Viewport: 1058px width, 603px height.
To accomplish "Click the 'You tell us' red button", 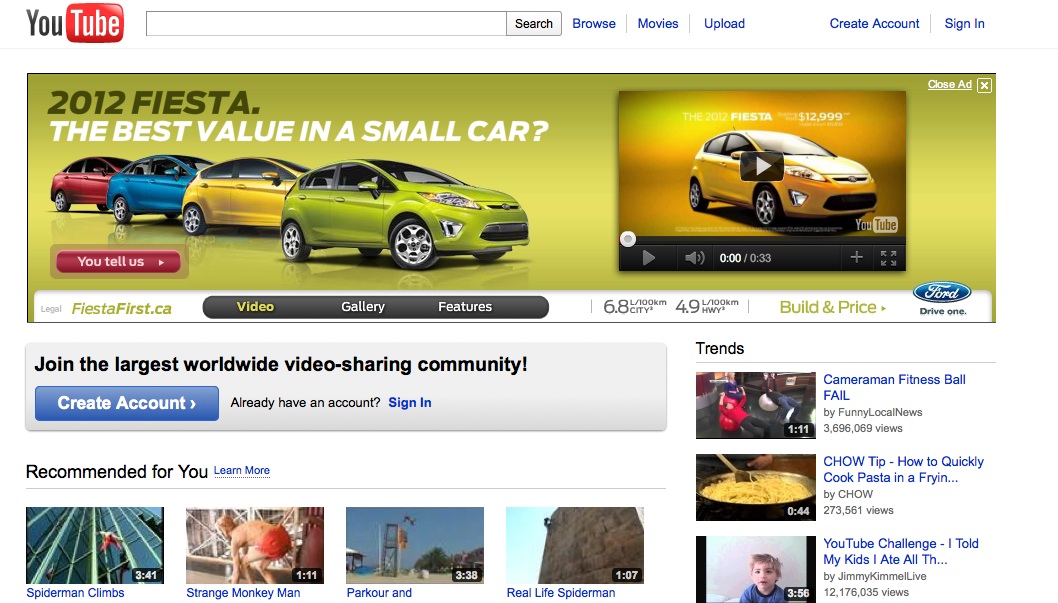I will tap(118, 262).
